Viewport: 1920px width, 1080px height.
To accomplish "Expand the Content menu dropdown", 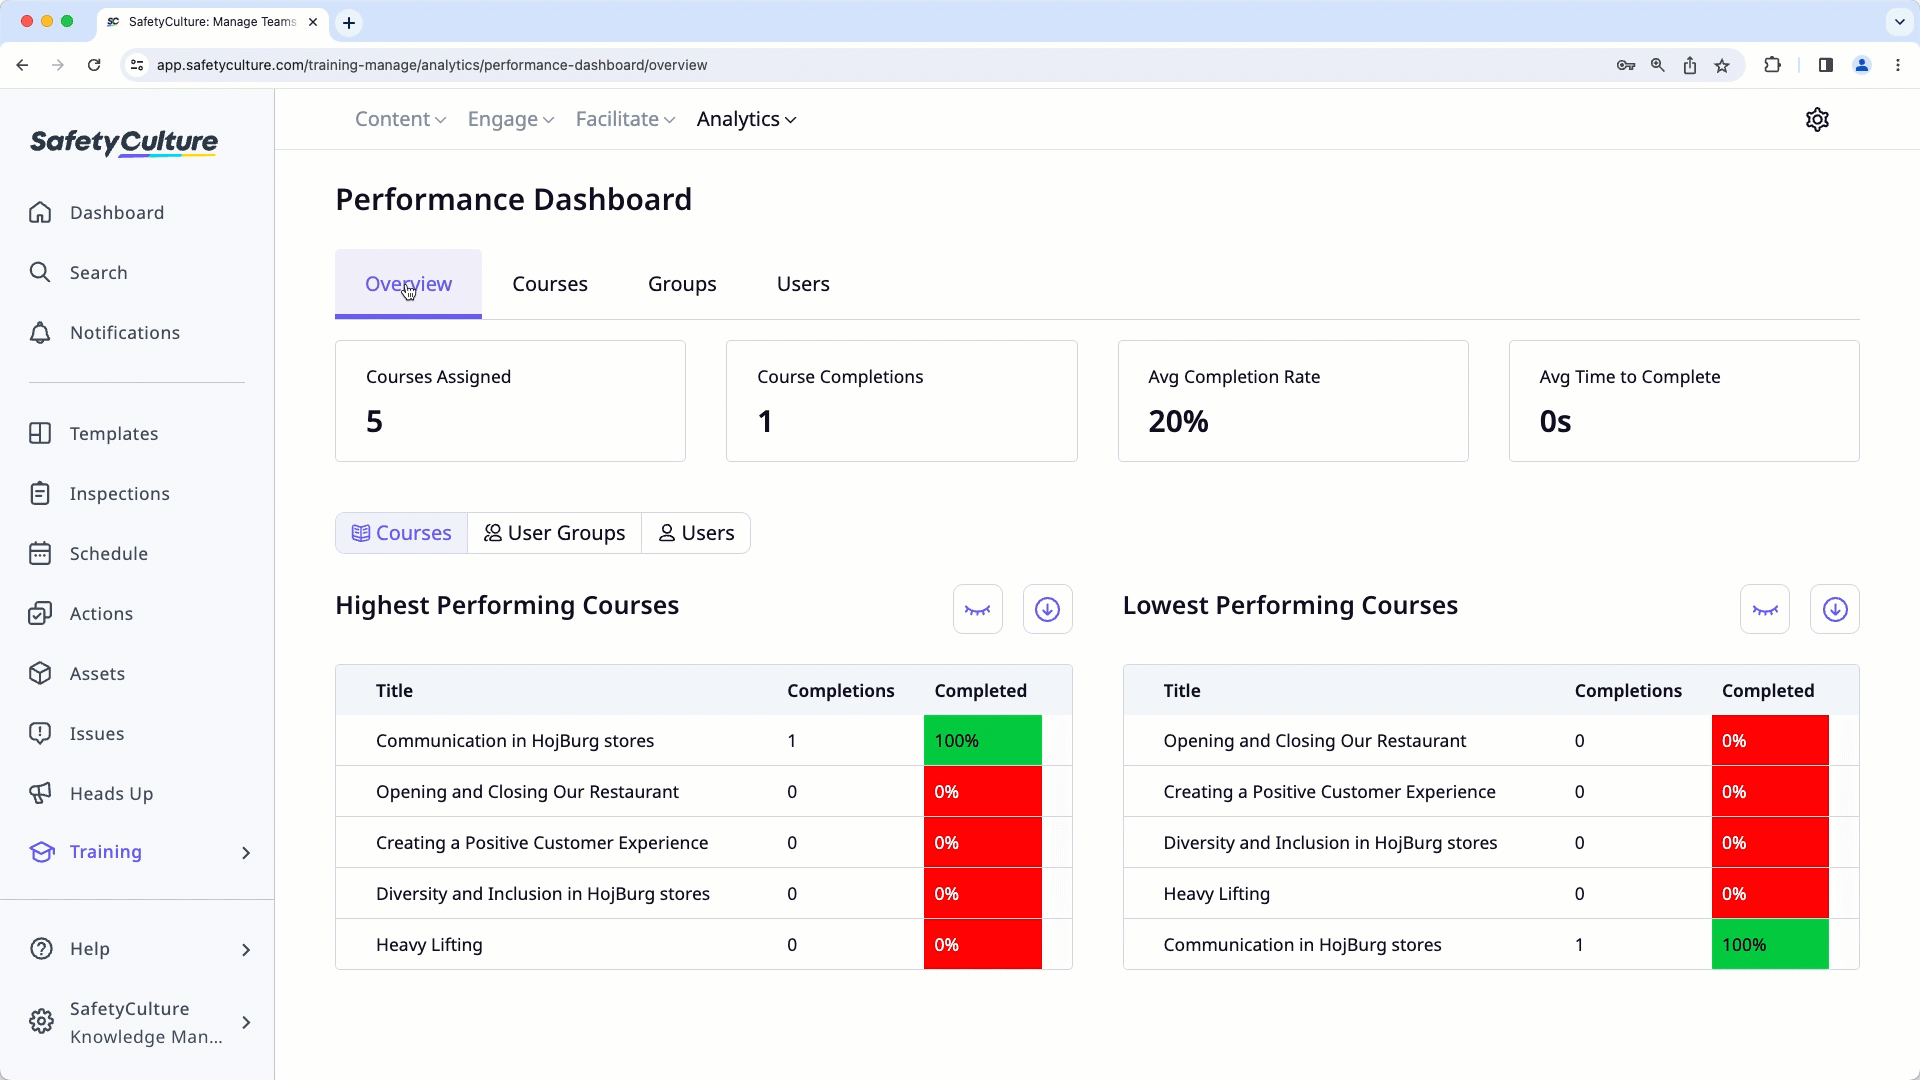I will click(400, 119).
